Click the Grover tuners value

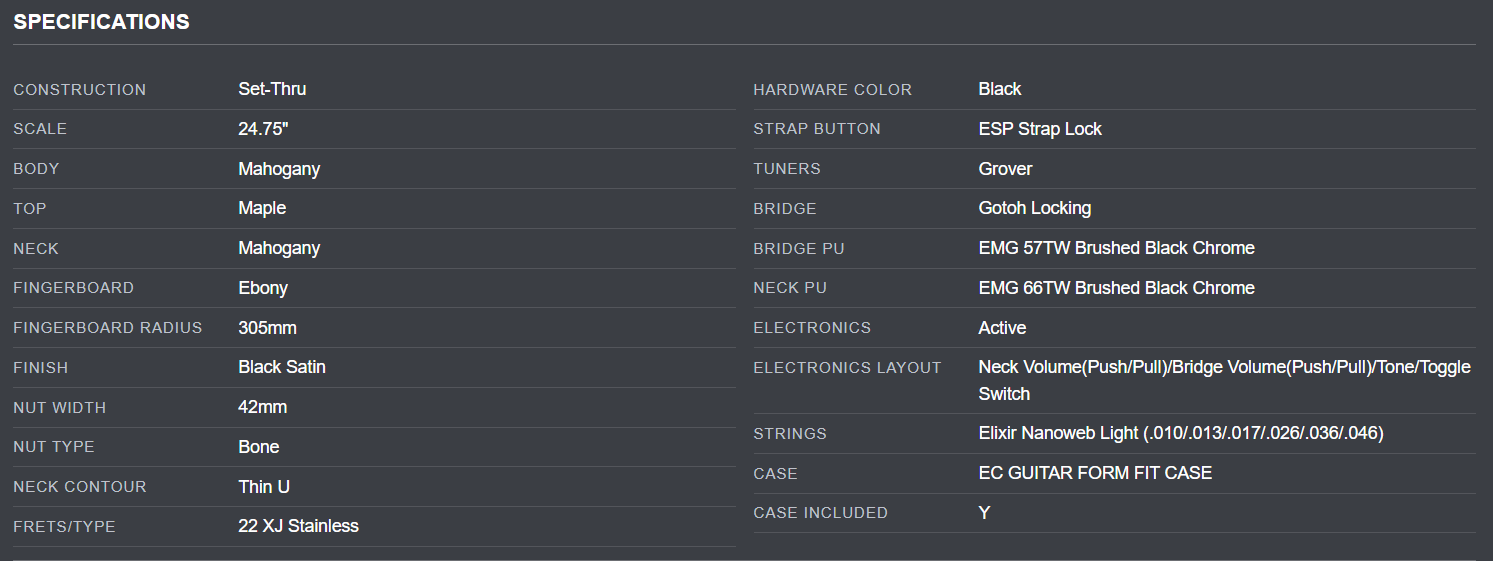(1005, 169)
